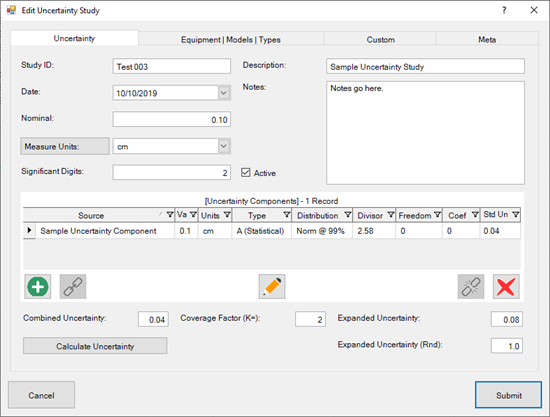This screenshot has width=550, height=417.
Task: Select the 'Norm @ 99%' distribution cell
Action: click(x=322, y=231)
